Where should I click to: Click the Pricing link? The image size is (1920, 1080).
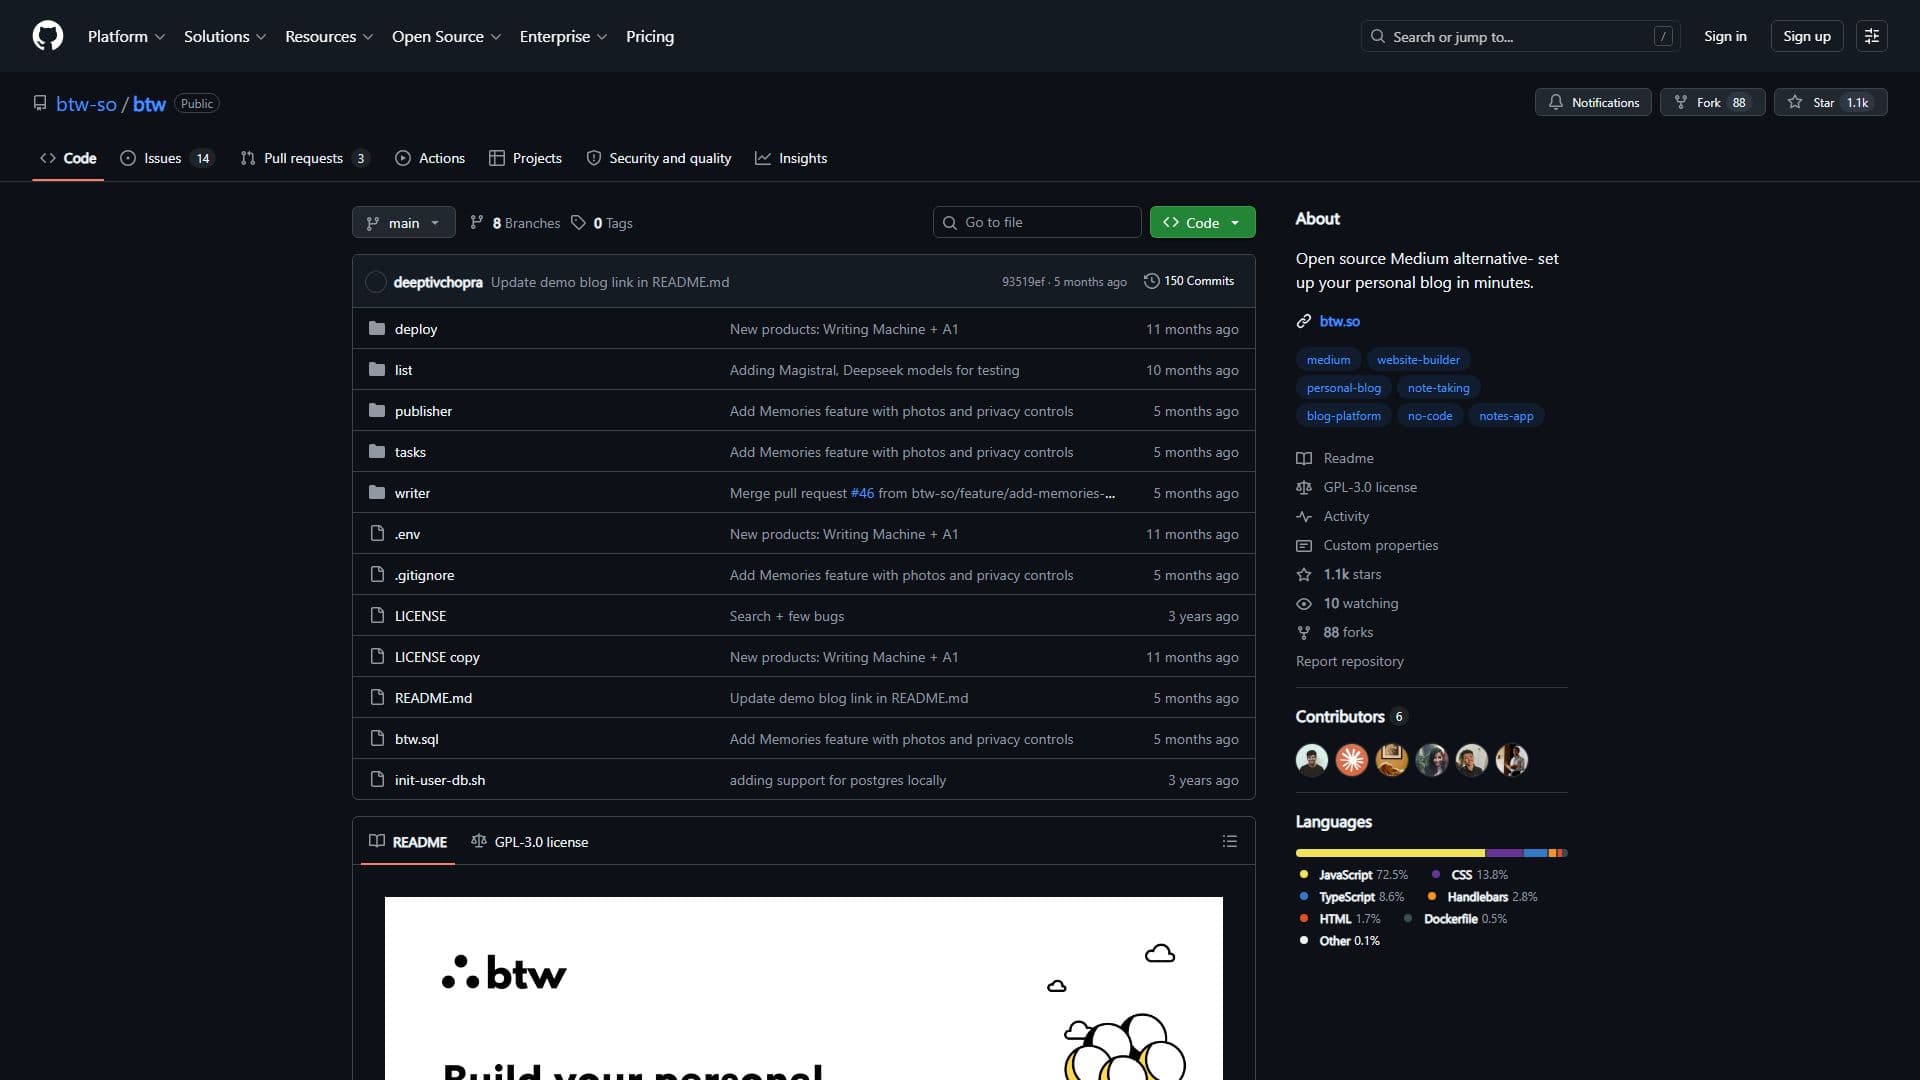tap(650, 36)
